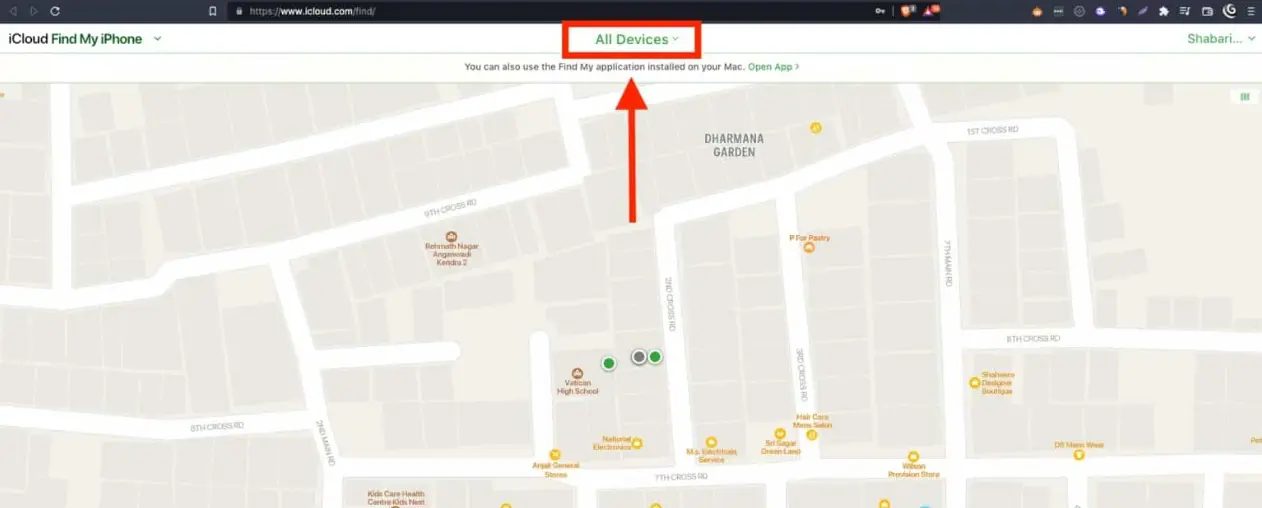The width and height of the screenshot is (1262, 508).
Task: Click the 1ST CROSS RD street label
Action: tap(992, 130)
